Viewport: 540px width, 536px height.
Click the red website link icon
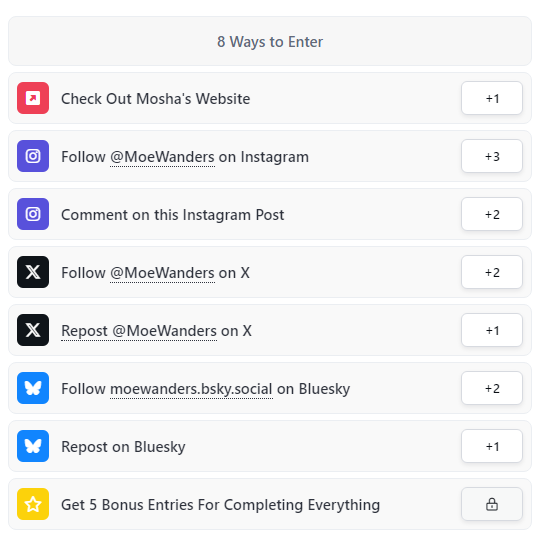pyautogui.click(x=33, y=98)
